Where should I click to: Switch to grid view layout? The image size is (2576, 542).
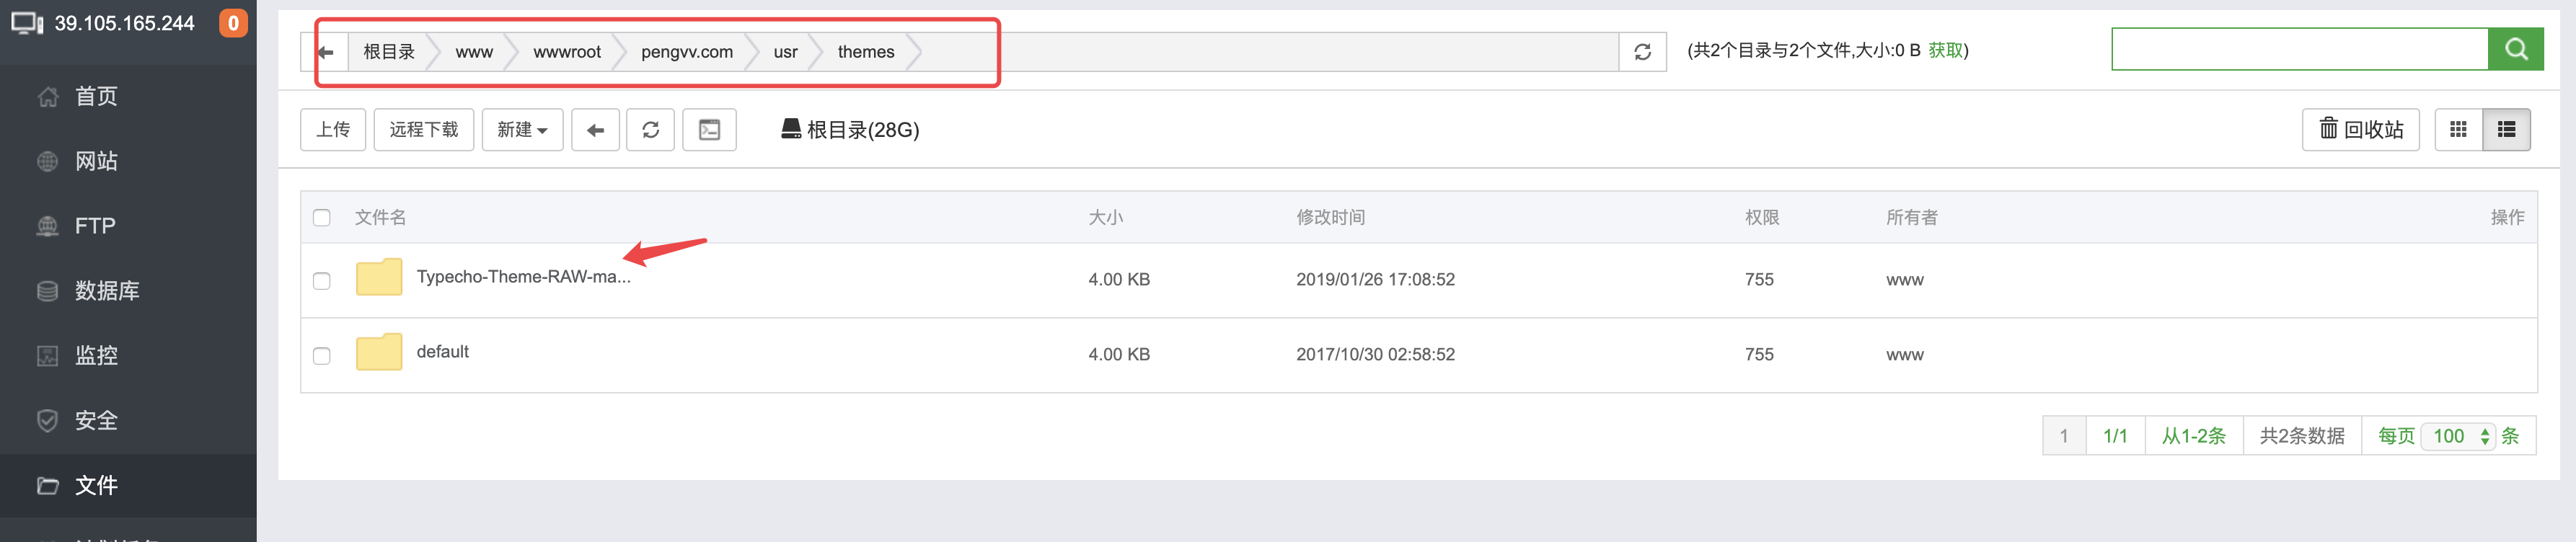point(2459,129)
